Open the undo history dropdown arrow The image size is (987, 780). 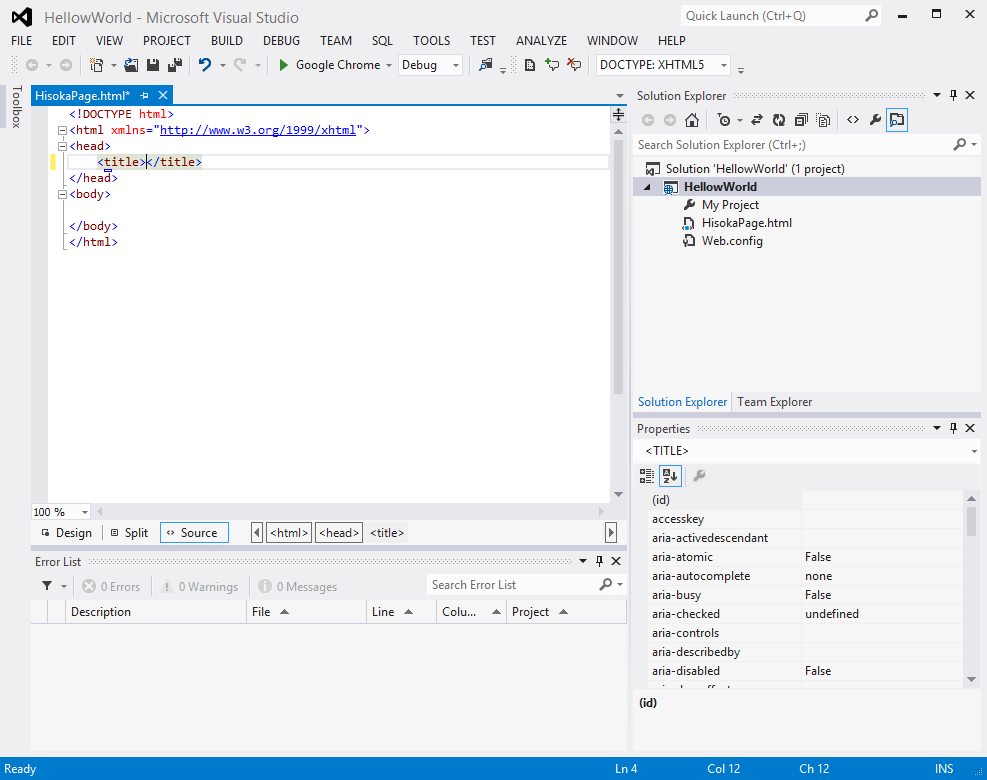point(223,65)
